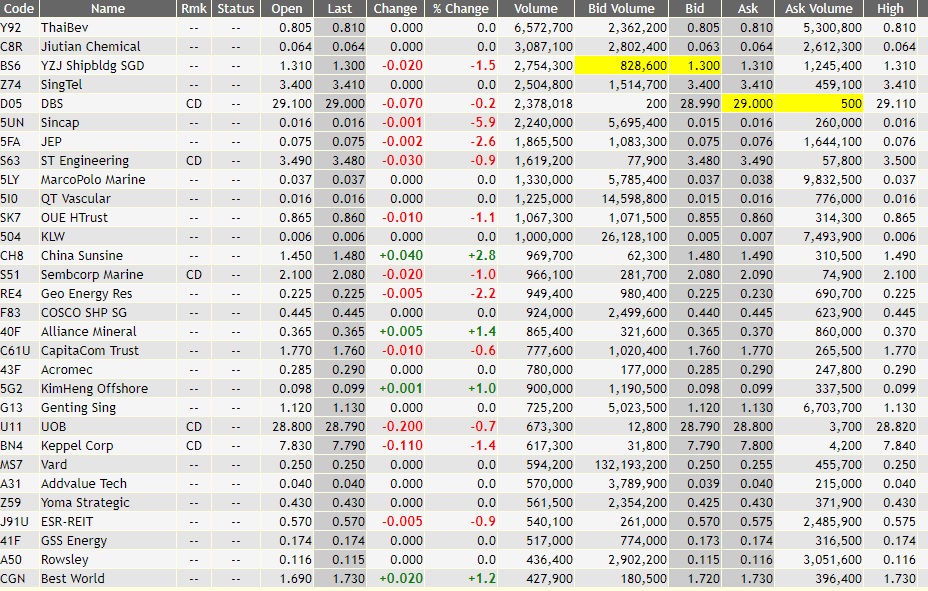Click Best World's +1.2 percent change
The height and width of the screenshot is (591, 928).
click(x=482, y=579)
